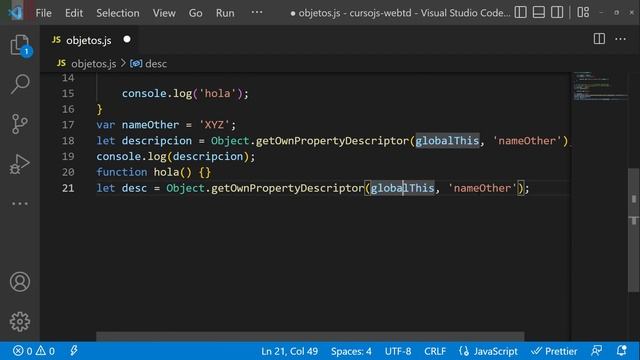This screenshot has width=640, height=360.
Task: Open the Go menu
Action: 196,13
